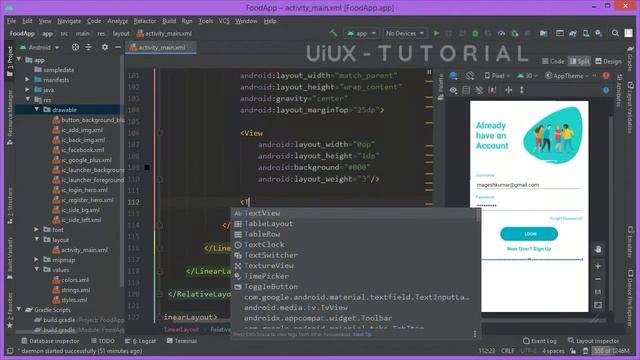Click the autocomplete list scrollbar

pyautogui.click(x=478, y=215)
